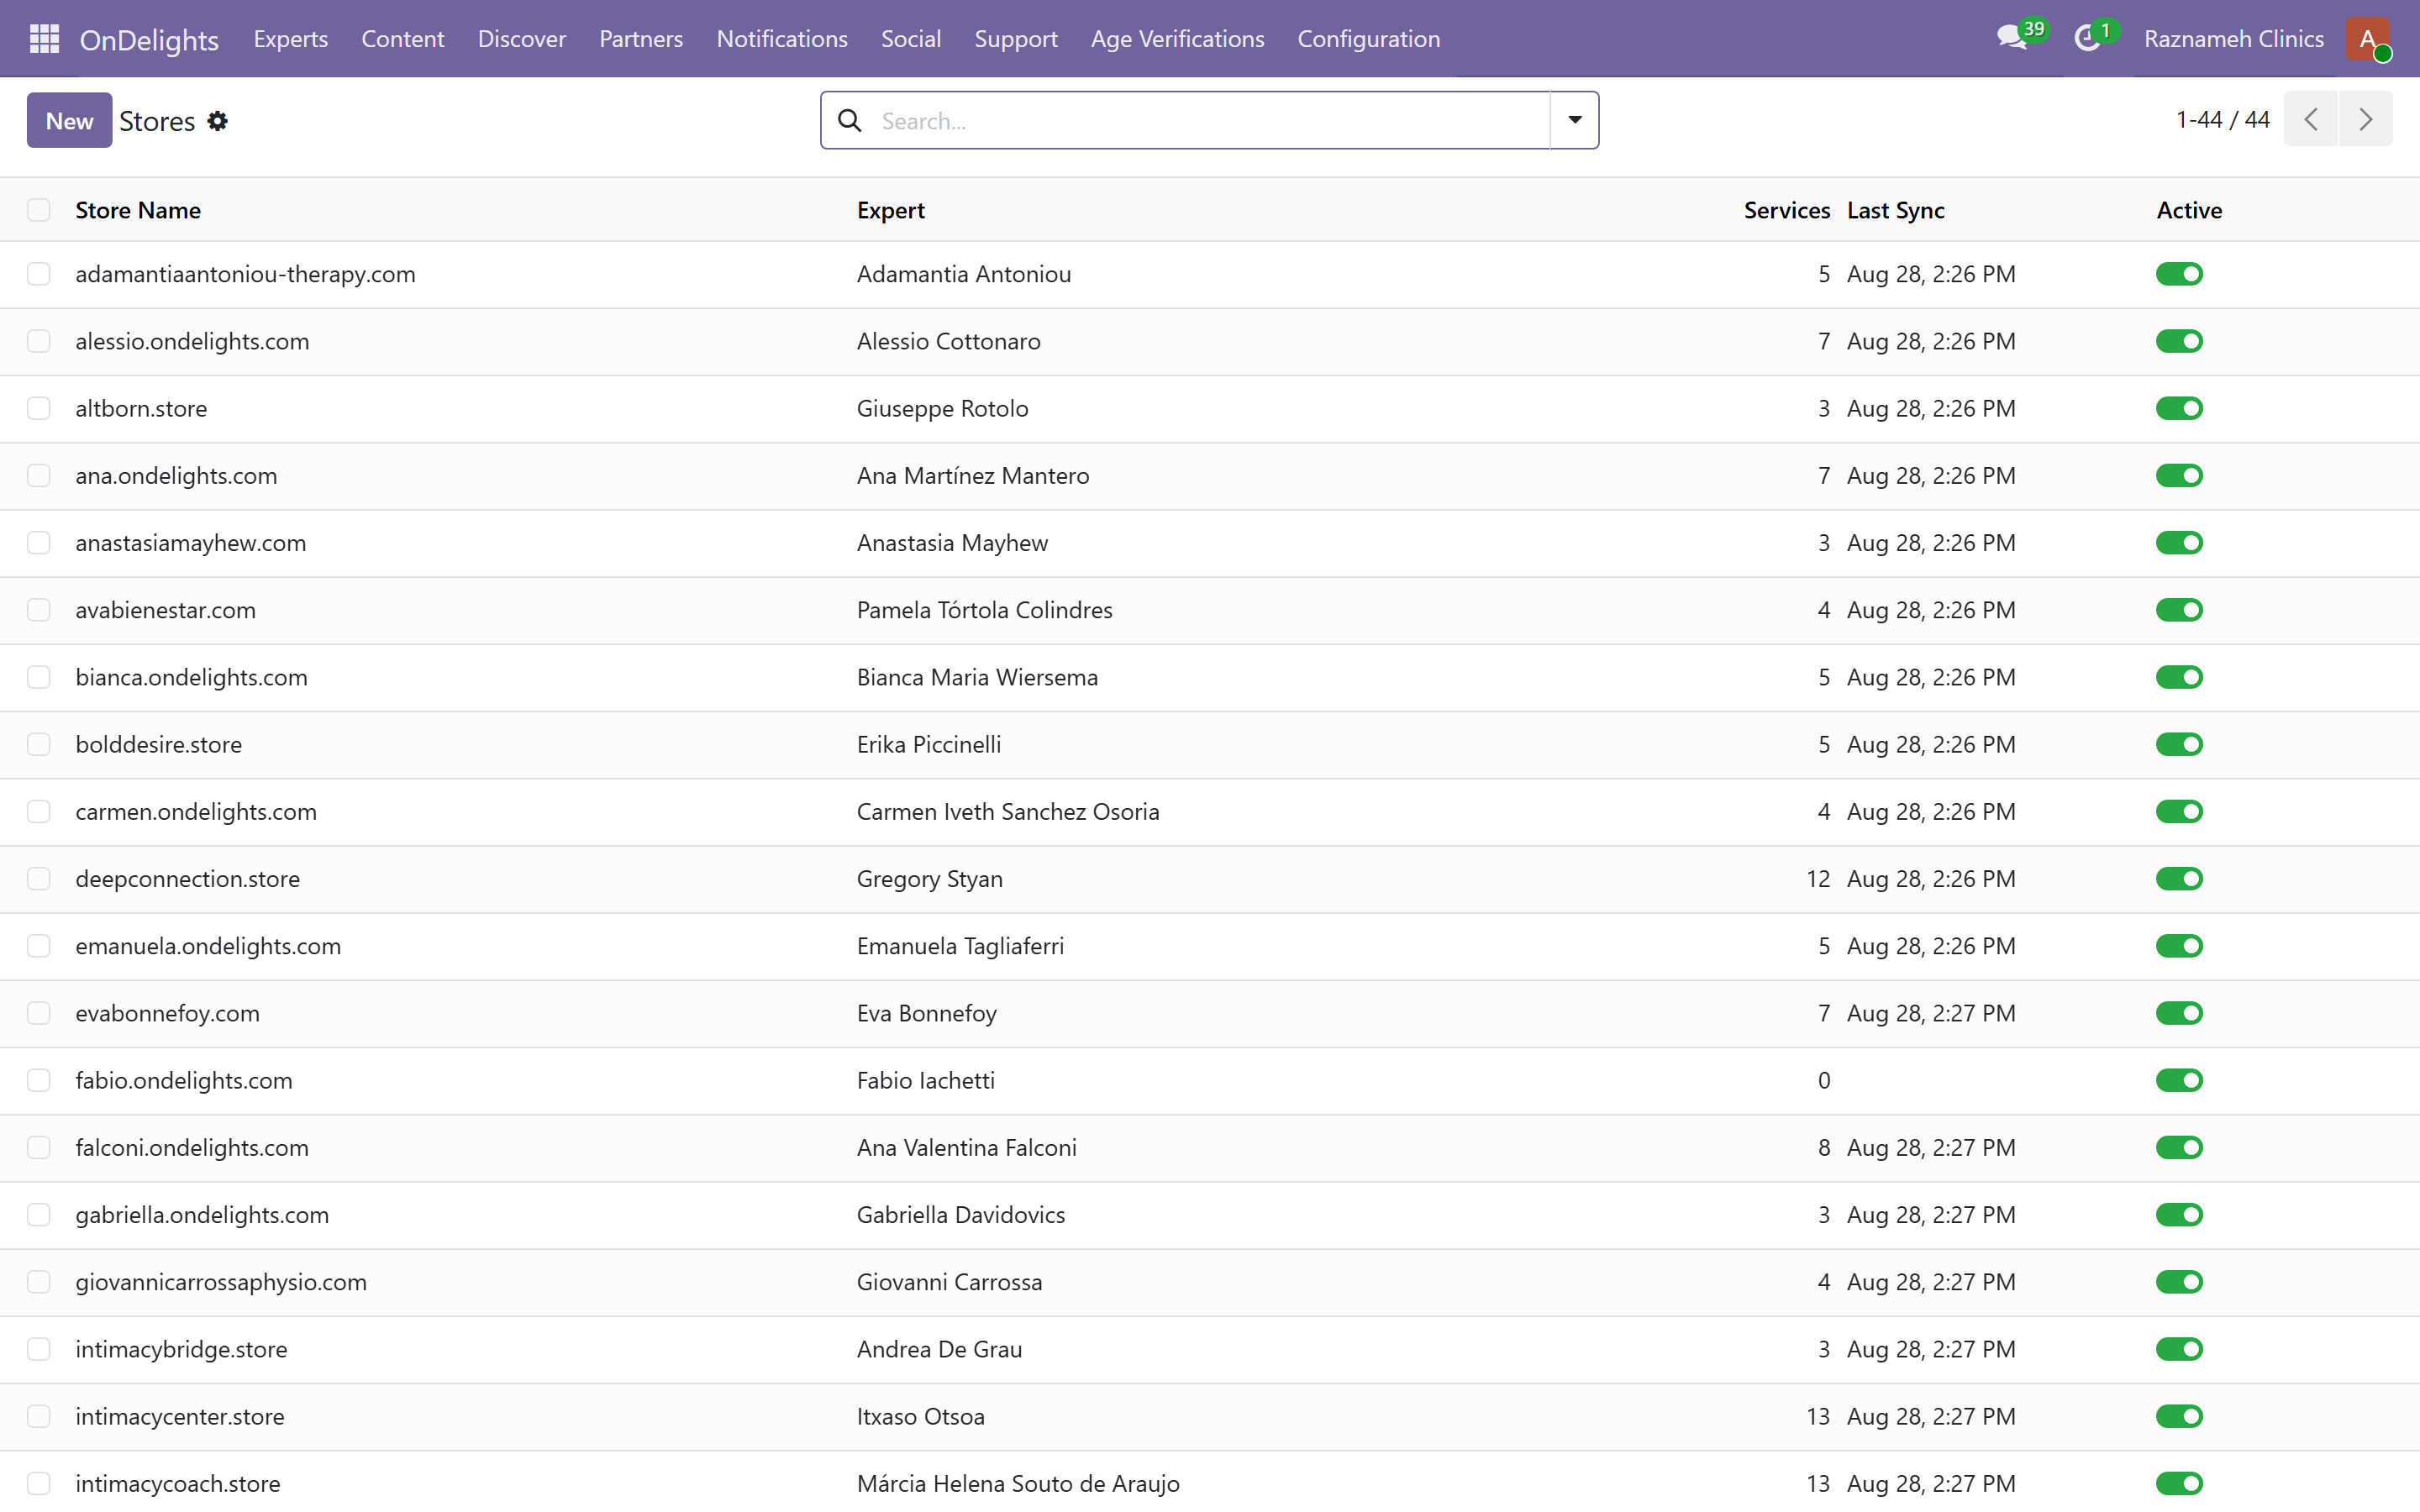Check the box for bolddesire.store row
Image resolution: width=2420 pixels, height=1512 pixels.
click(39, 744)
